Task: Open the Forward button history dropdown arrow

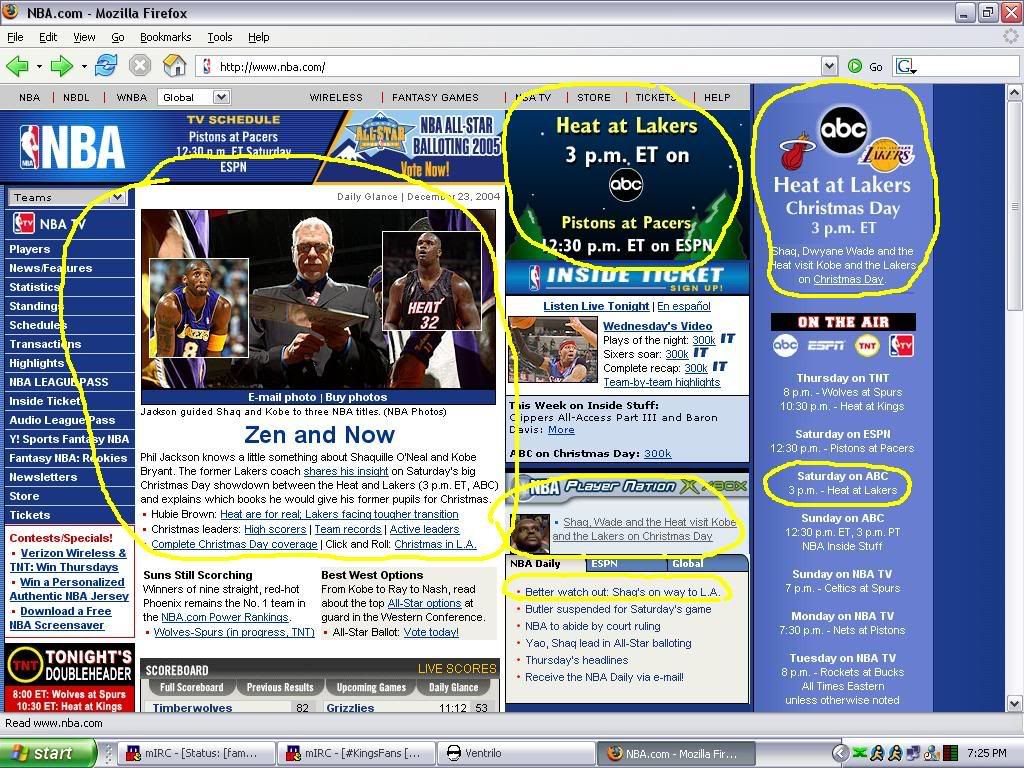Action: (x=84, y=66)
